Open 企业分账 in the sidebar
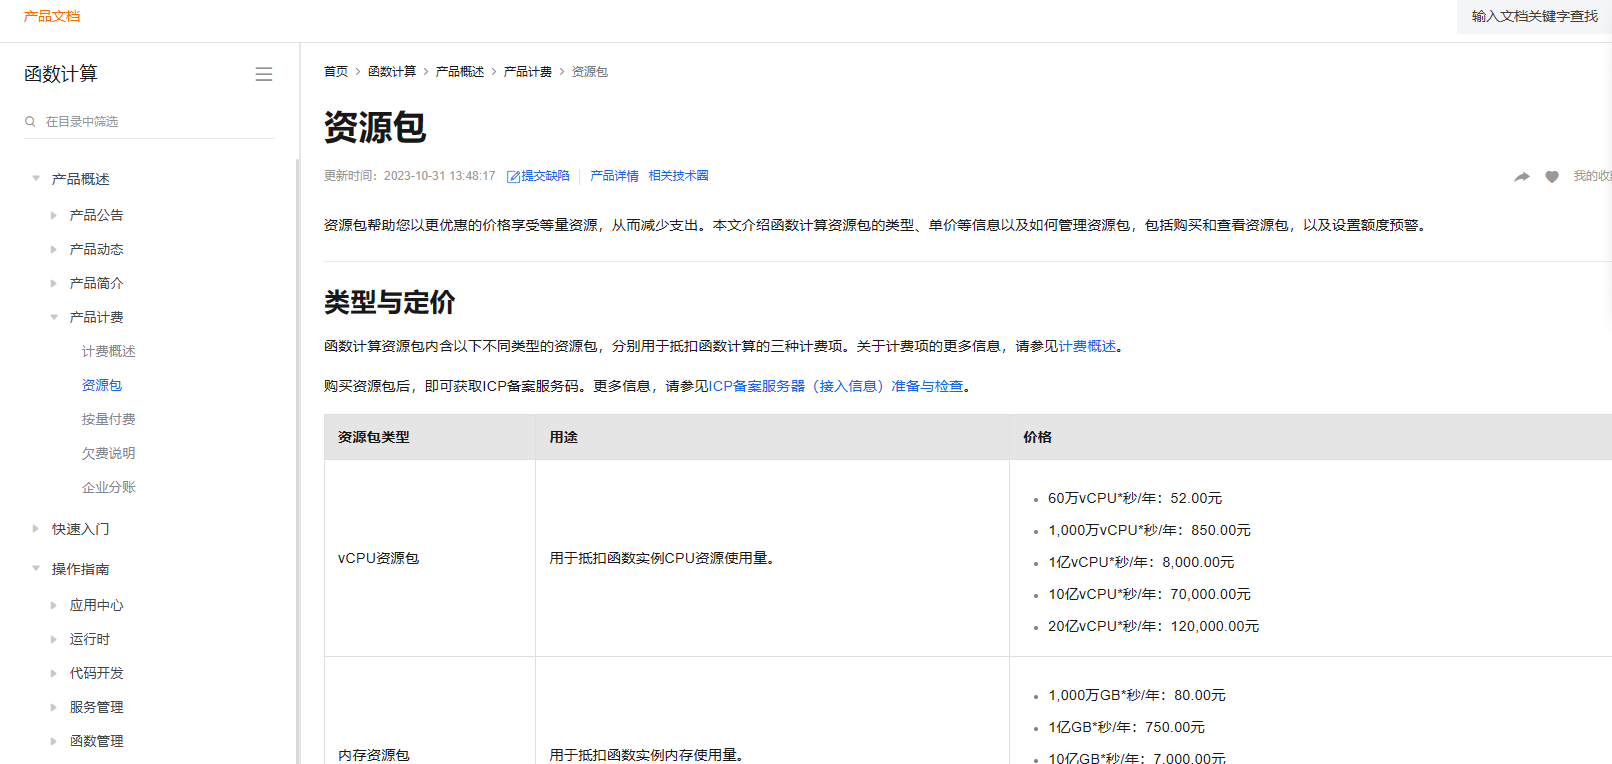1612x764 pixels. pyautogui.click(x=109, y=487)
